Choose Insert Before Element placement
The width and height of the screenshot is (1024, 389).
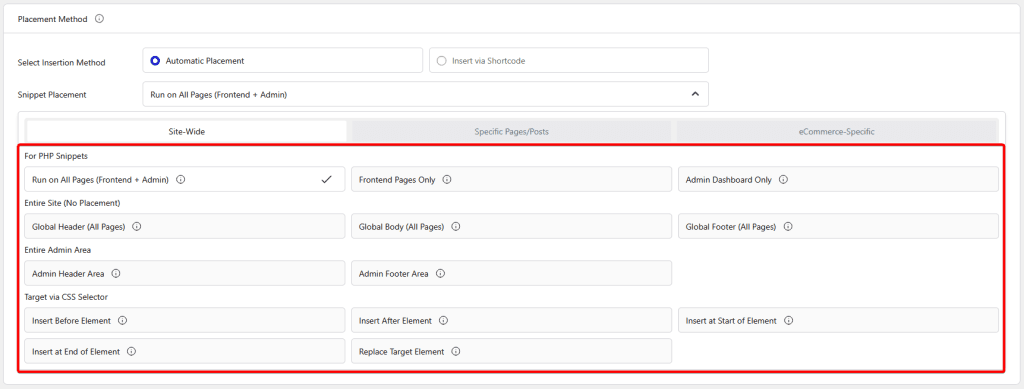(185, 320)
